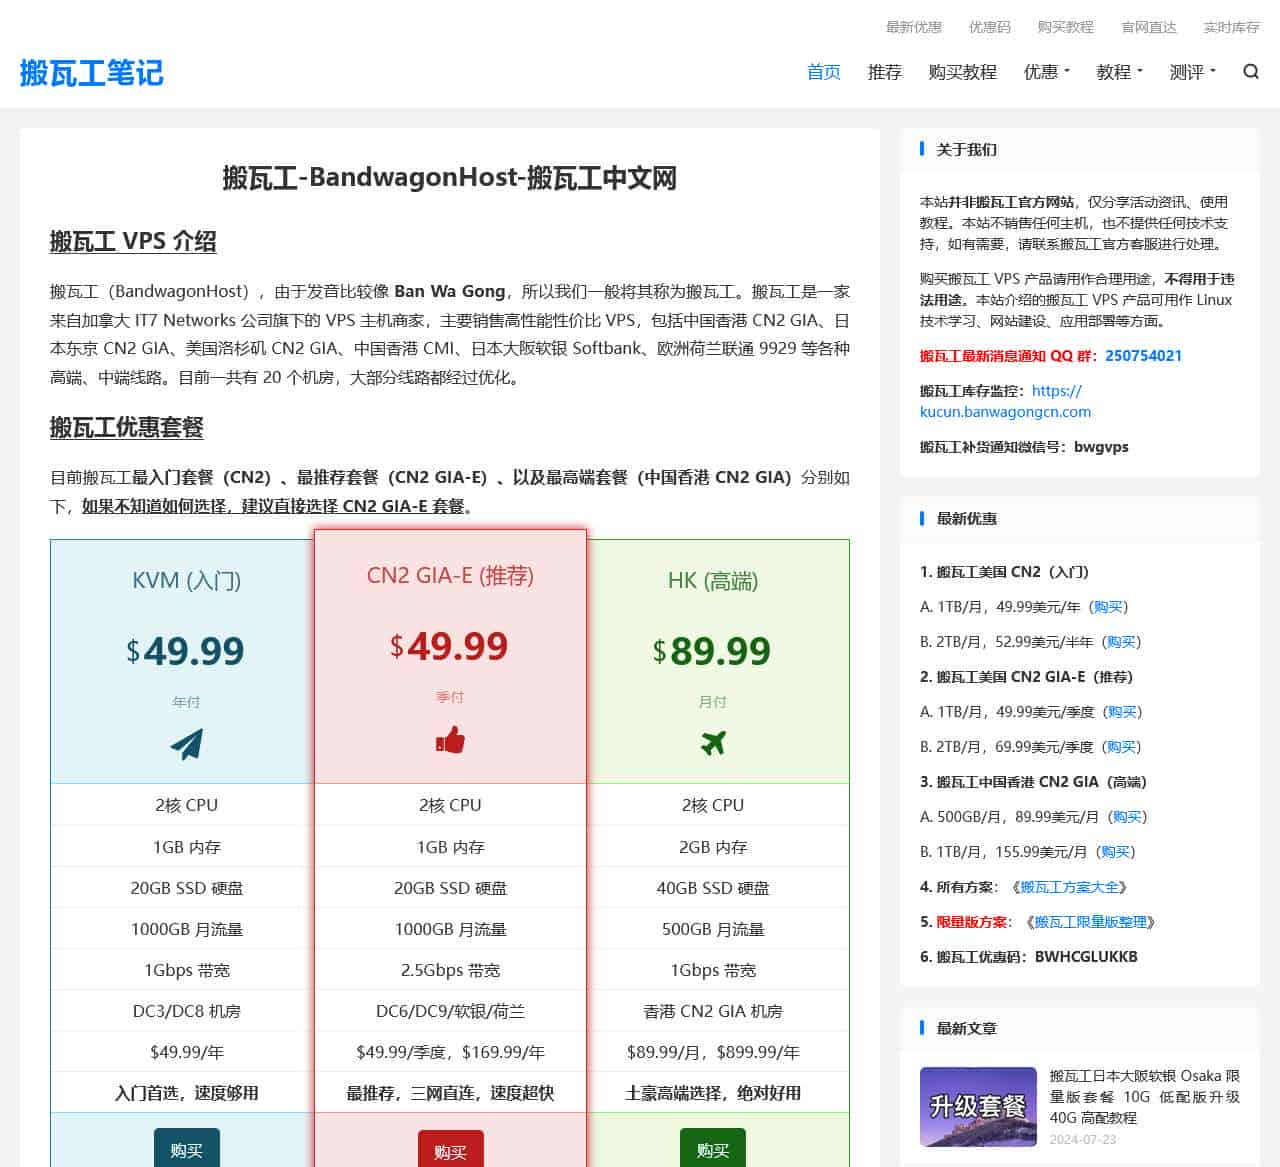The width and height of the screenshot is (1280, 1167).
Task: Click the paper plane icon on KVM plan
Action: click(186, 744)
